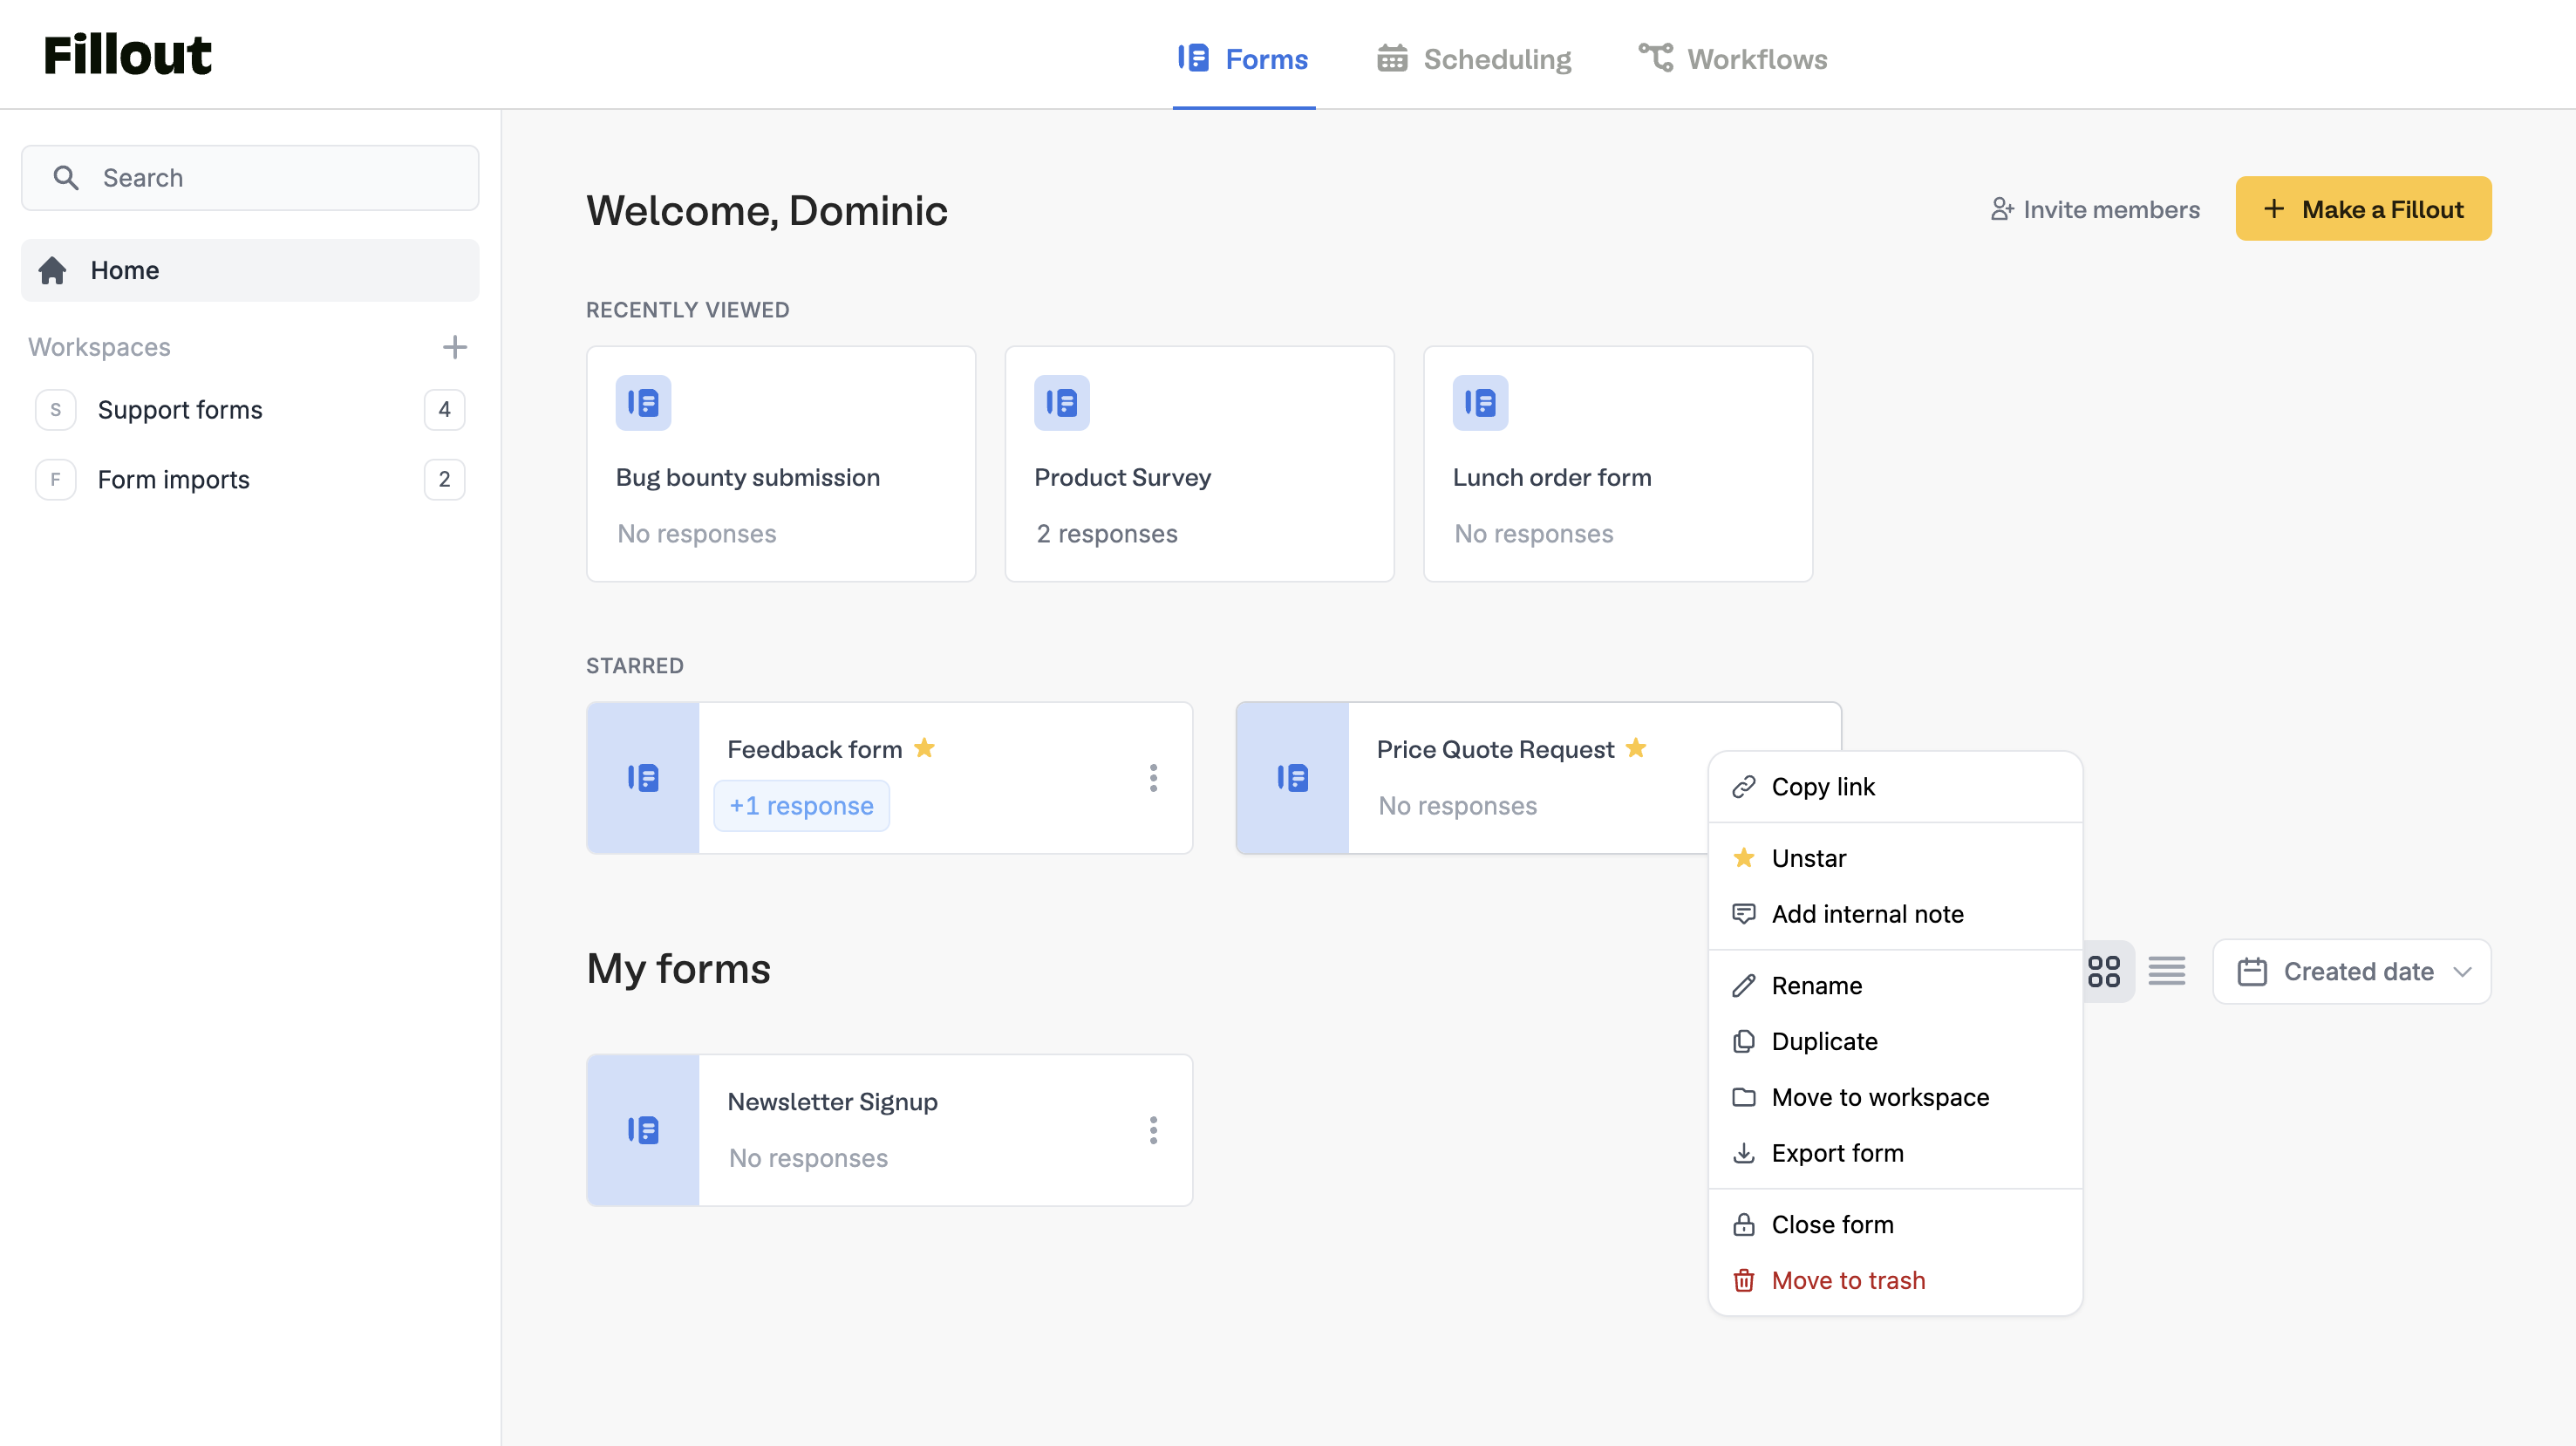Switch to grid view layout

coord(2104,971)
